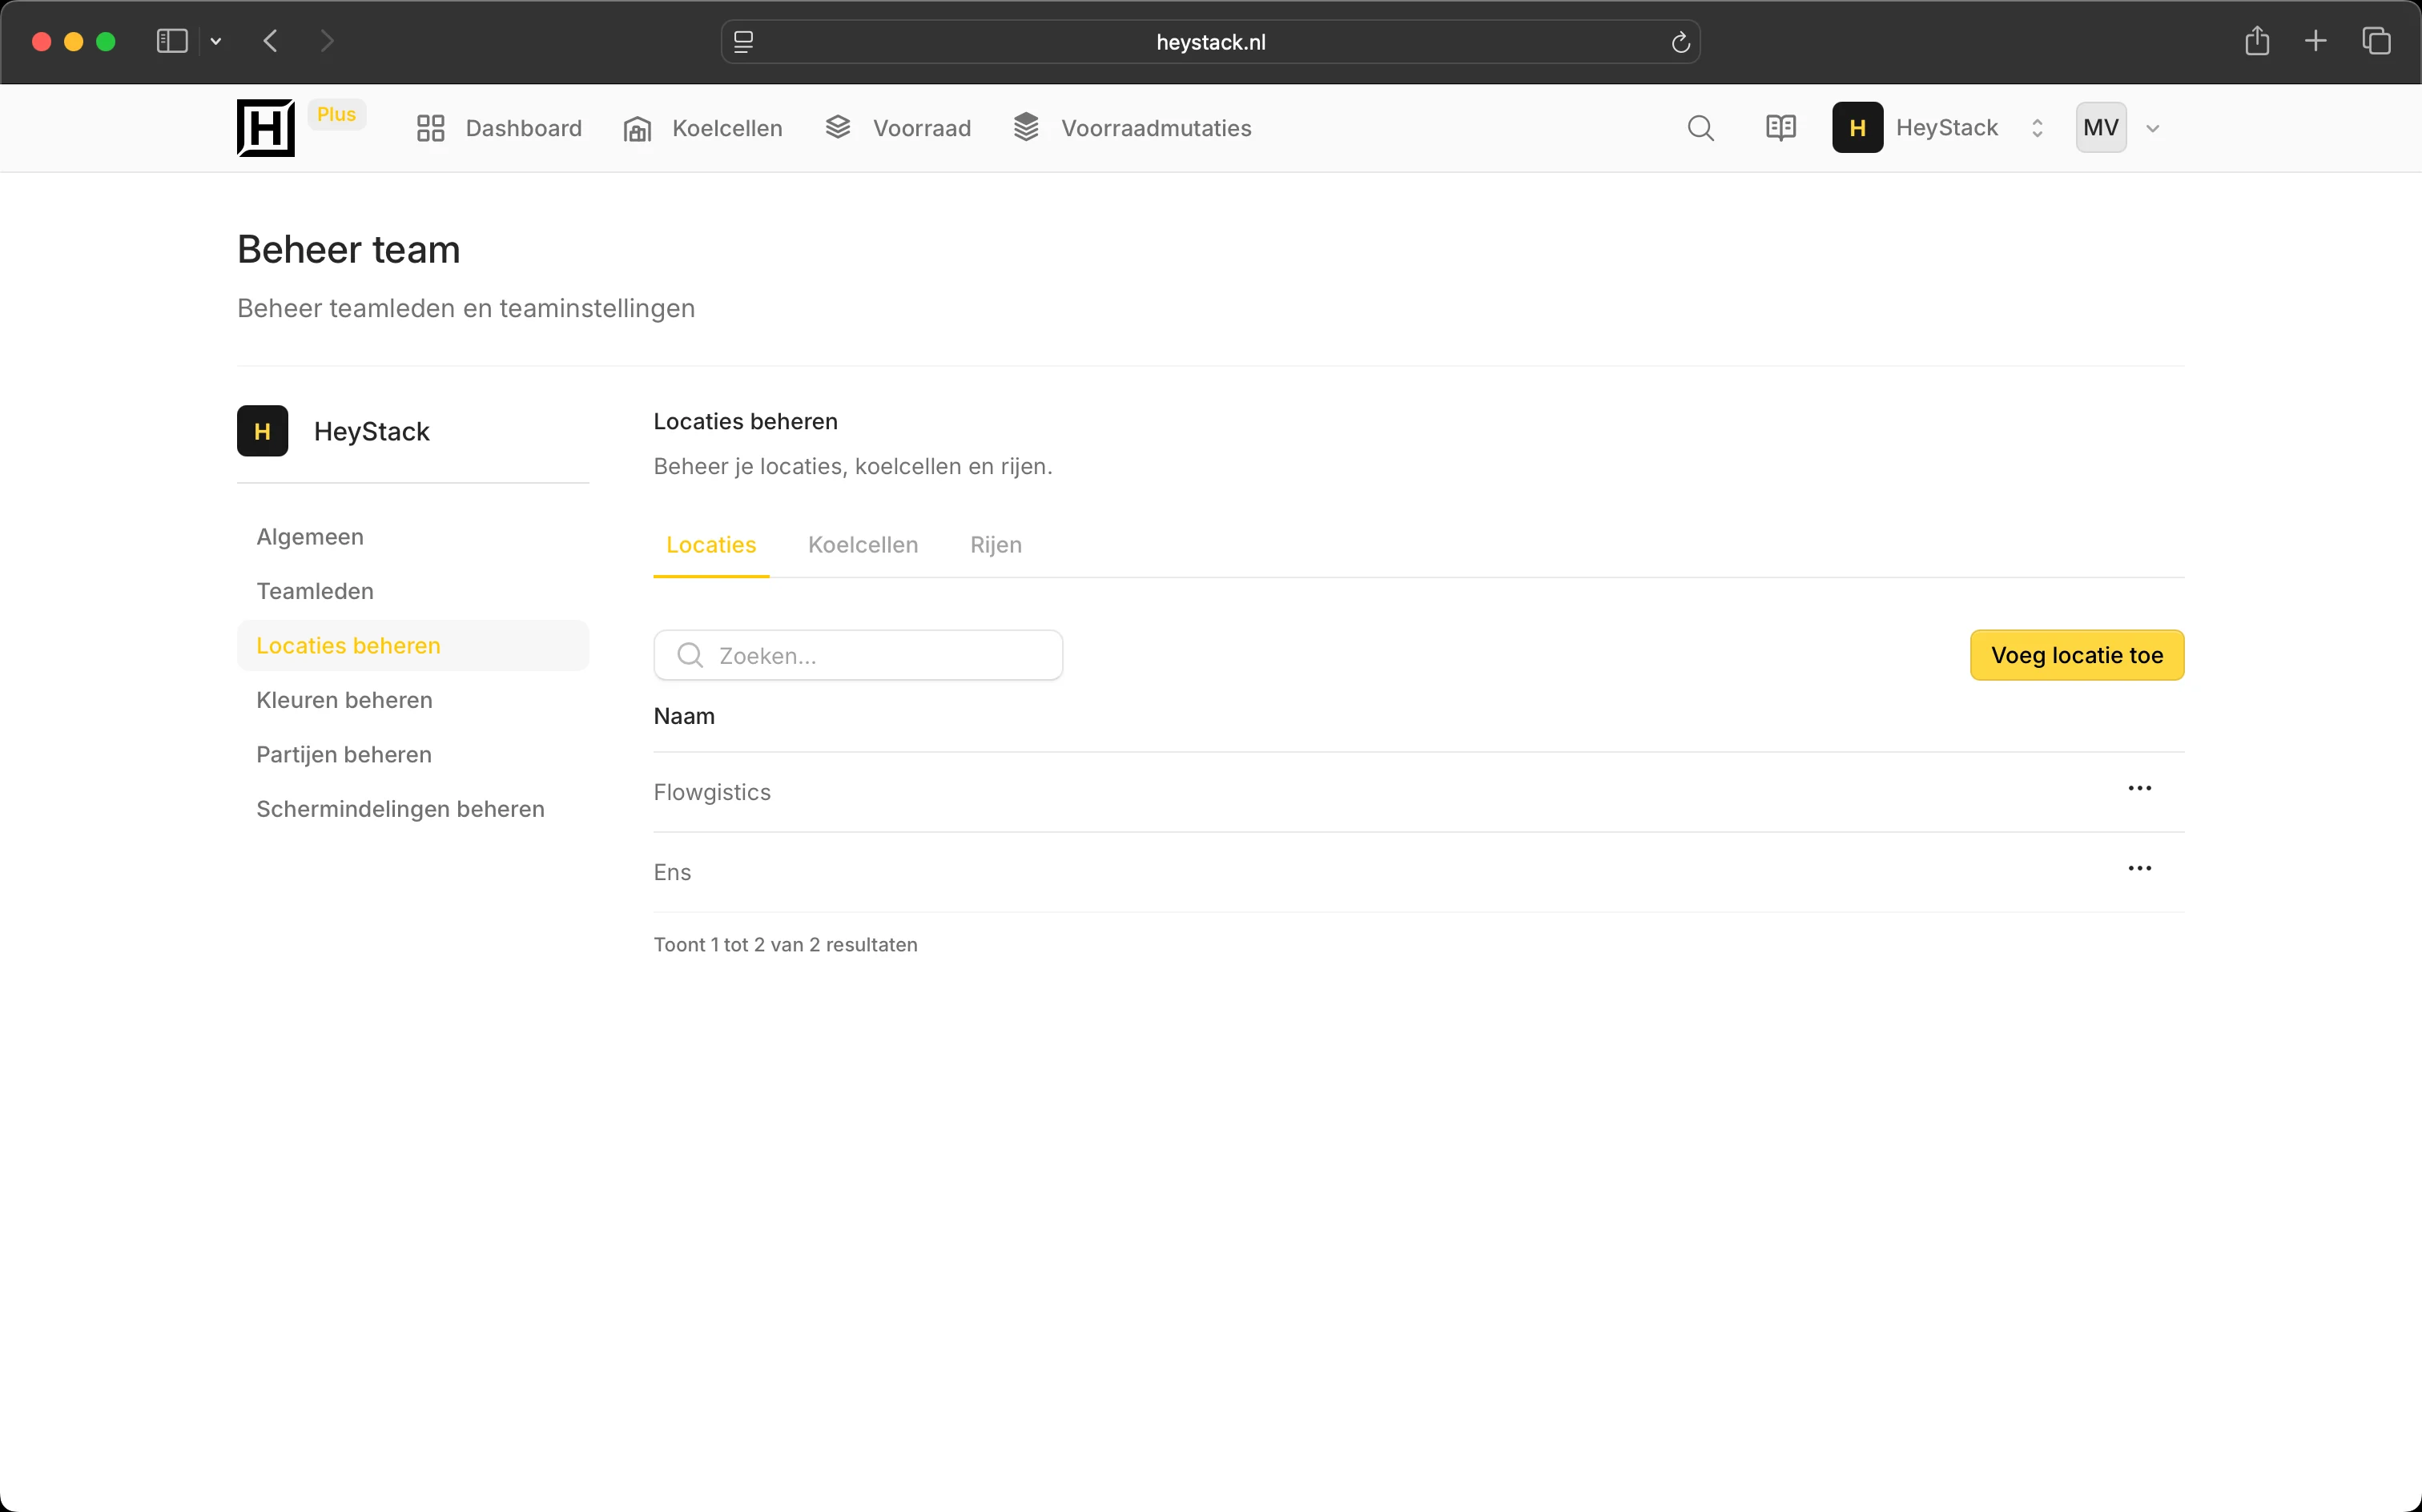2422x1512 pixels.
Task: Click the Voorraad layers icon
Action: click(838, 127)
